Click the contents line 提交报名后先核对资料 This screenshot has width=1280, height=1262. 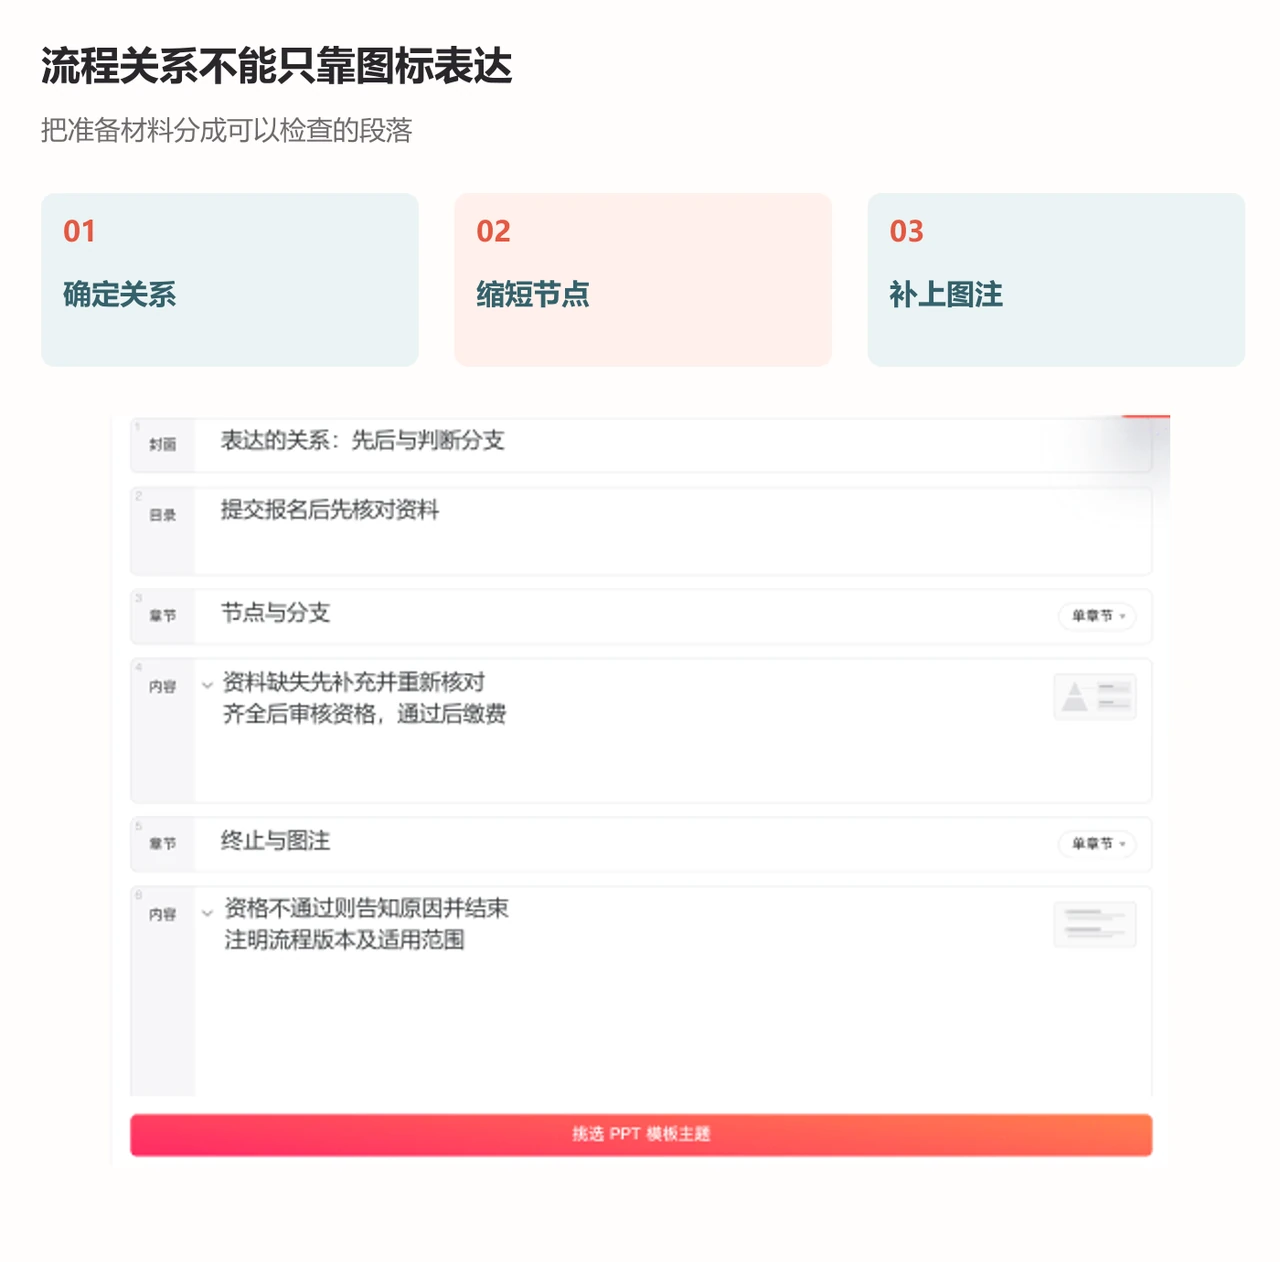click(x=330, y=510)
